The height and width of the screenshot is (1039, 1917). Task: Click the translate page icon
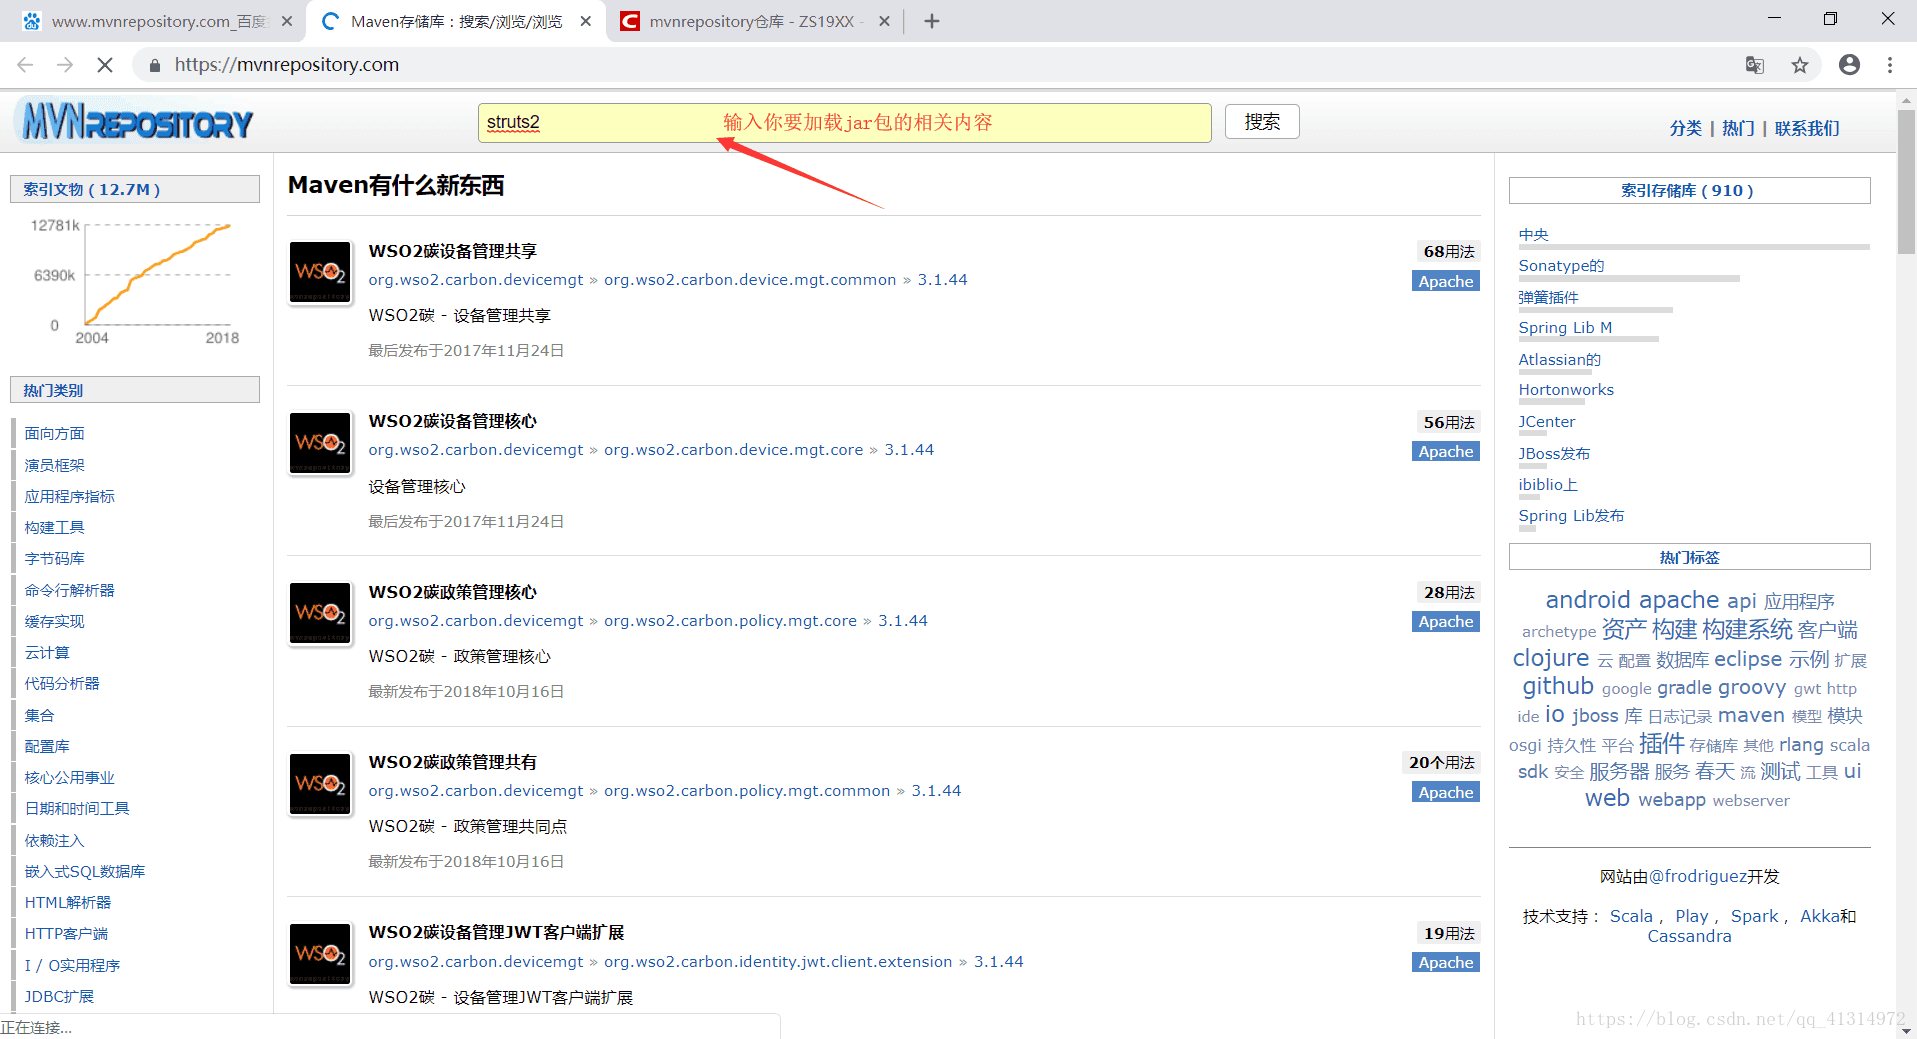(x=1754, y=65)
